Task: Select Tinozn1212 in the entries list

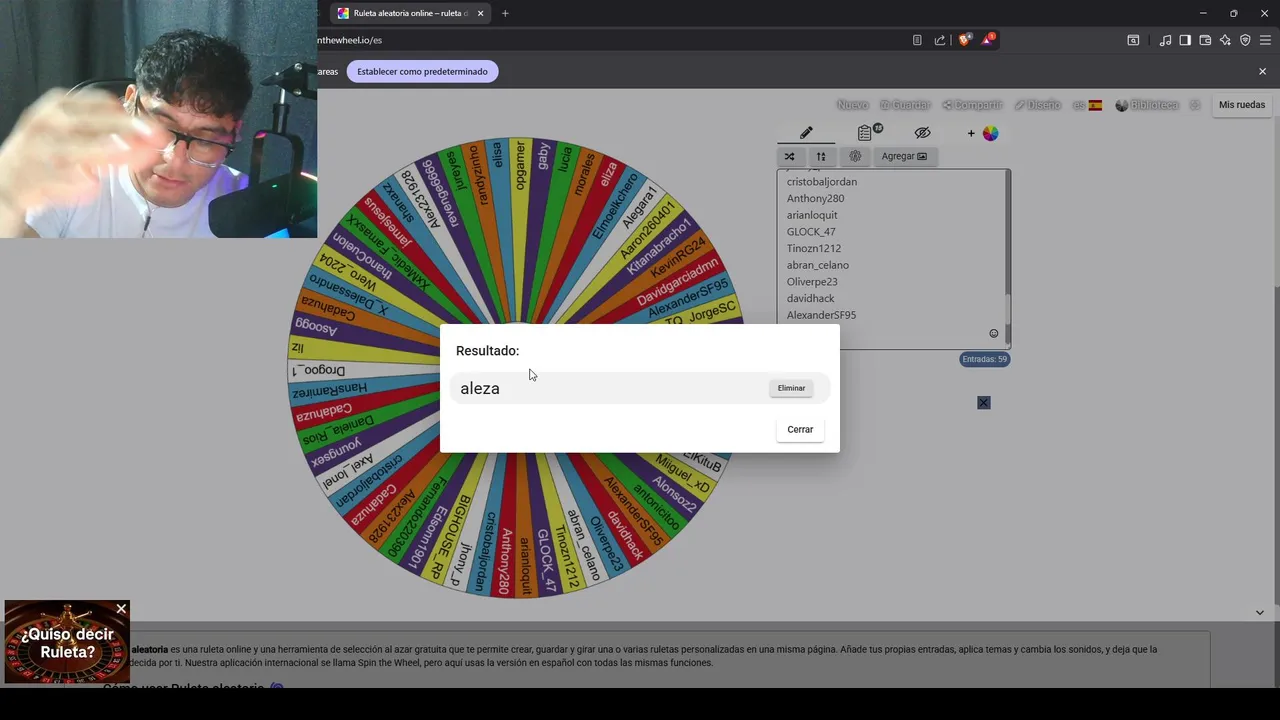Action: pos(814,248)
